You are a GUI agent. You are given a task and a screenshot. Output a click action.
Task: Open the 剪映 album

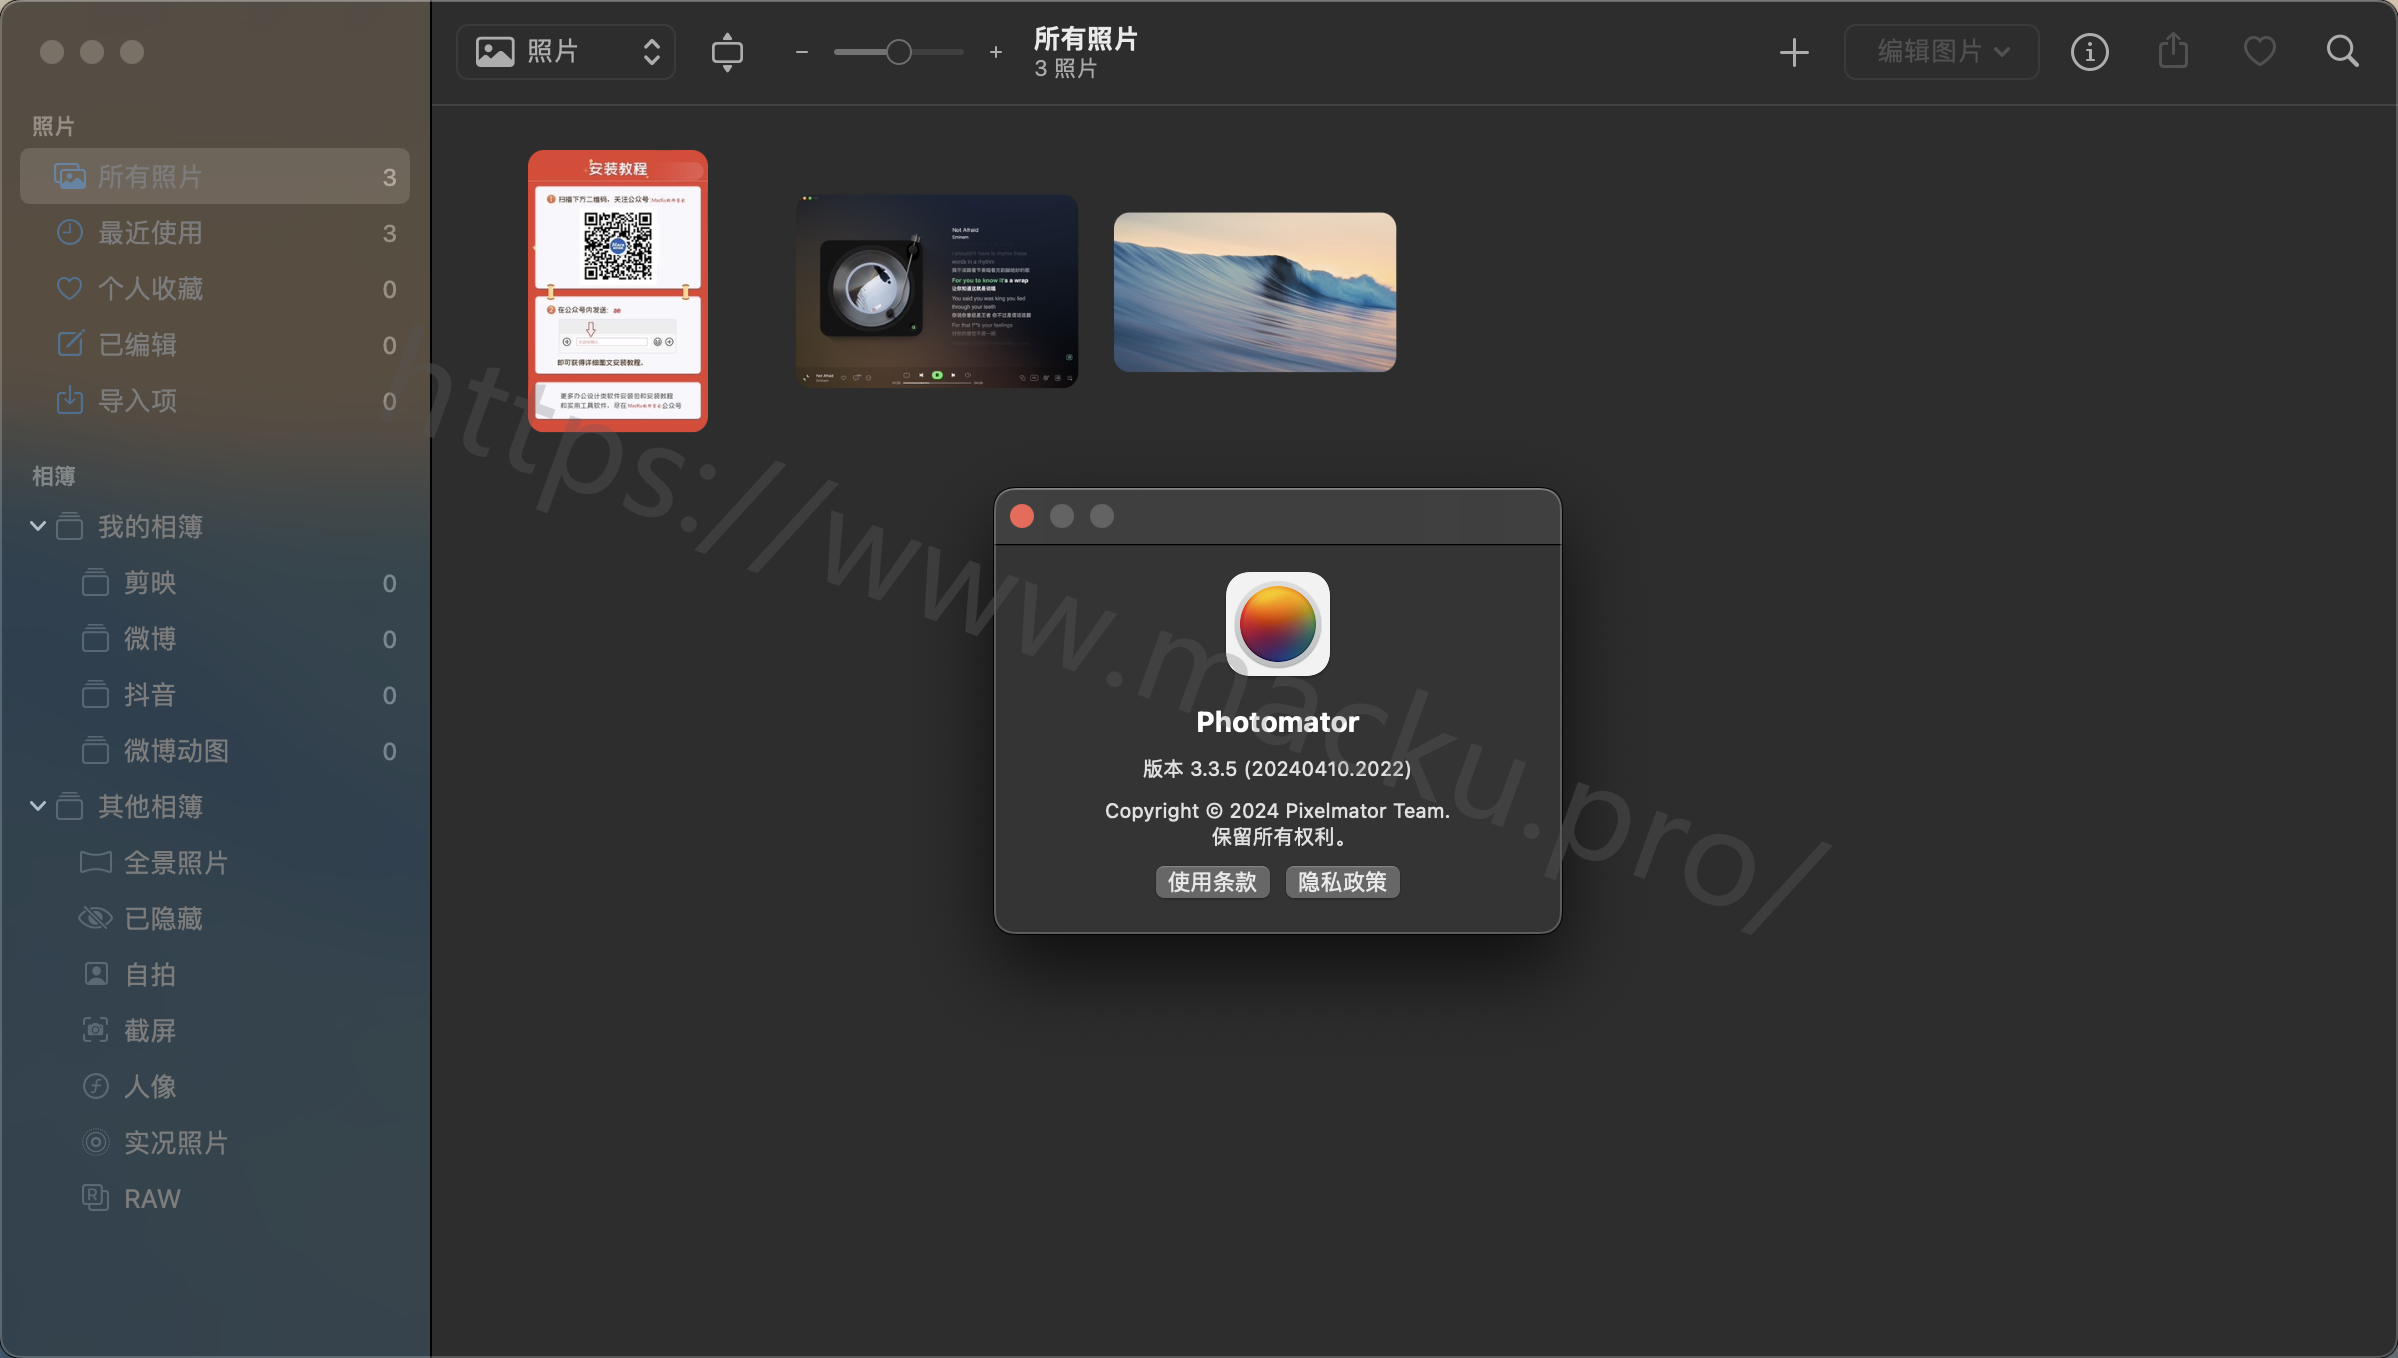[x=215, y=583]
